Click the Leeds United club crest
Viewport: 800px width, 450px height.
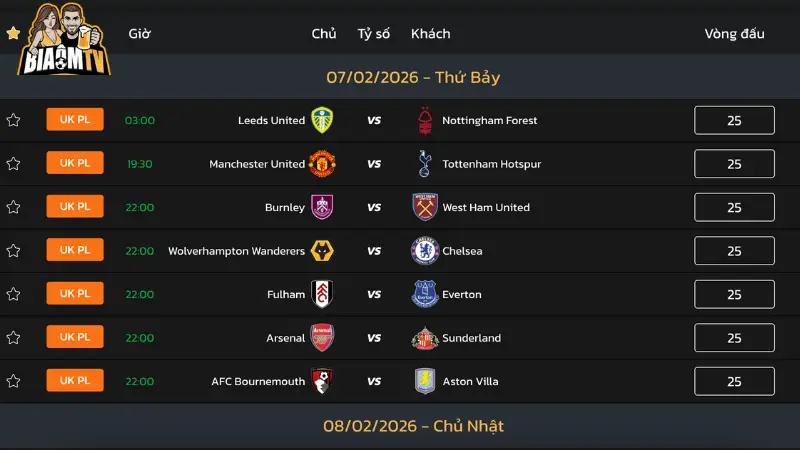pos(322,120)
